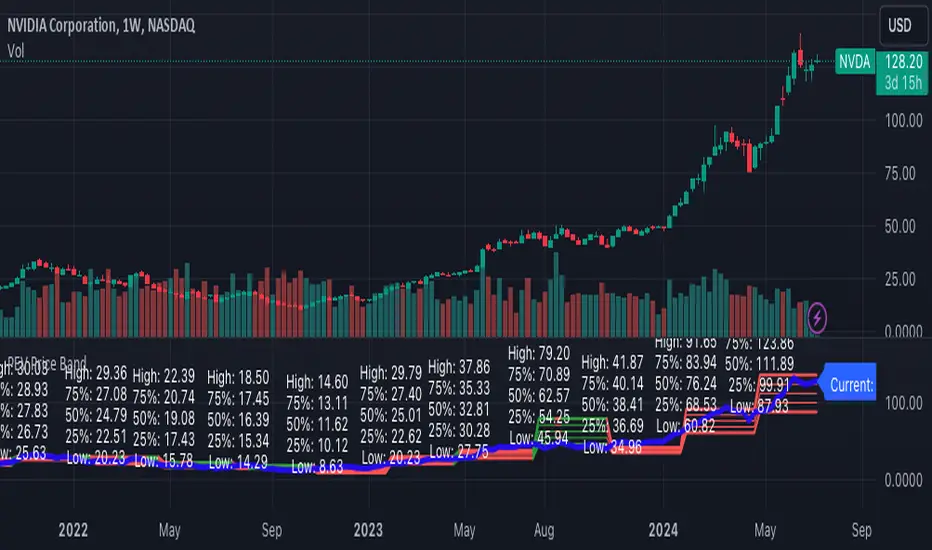The width and height of the screenshot is (932, 550).
Task: Click the 'High: 79.20' band label
Action: pos(539,353)
